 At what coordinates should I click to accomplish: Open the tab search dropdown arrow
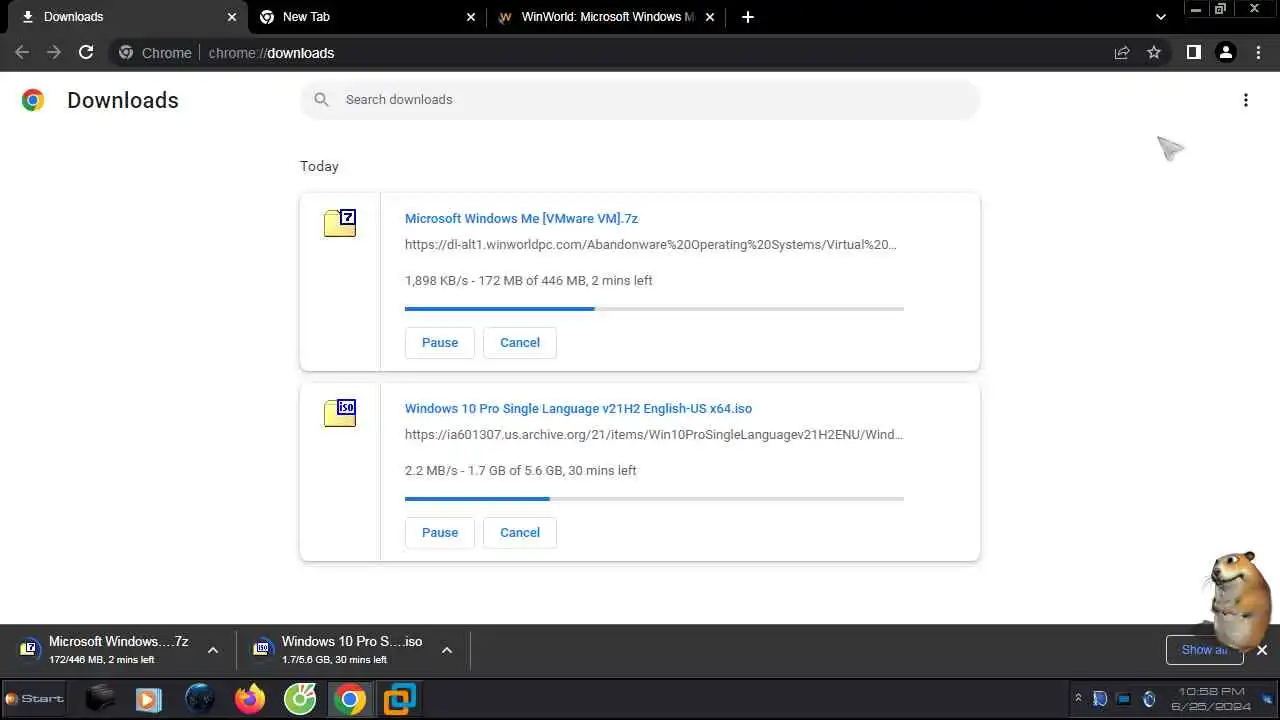pos(1160,17)
